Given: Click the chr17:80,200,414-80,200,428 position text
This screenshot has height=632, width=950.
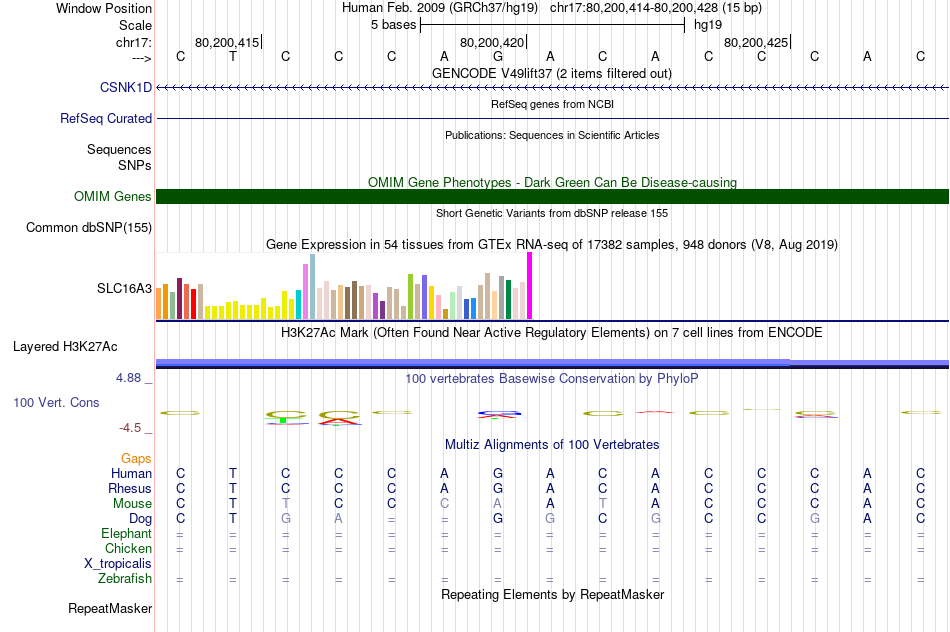Looking at the screenshot, I should pos(634,8).
